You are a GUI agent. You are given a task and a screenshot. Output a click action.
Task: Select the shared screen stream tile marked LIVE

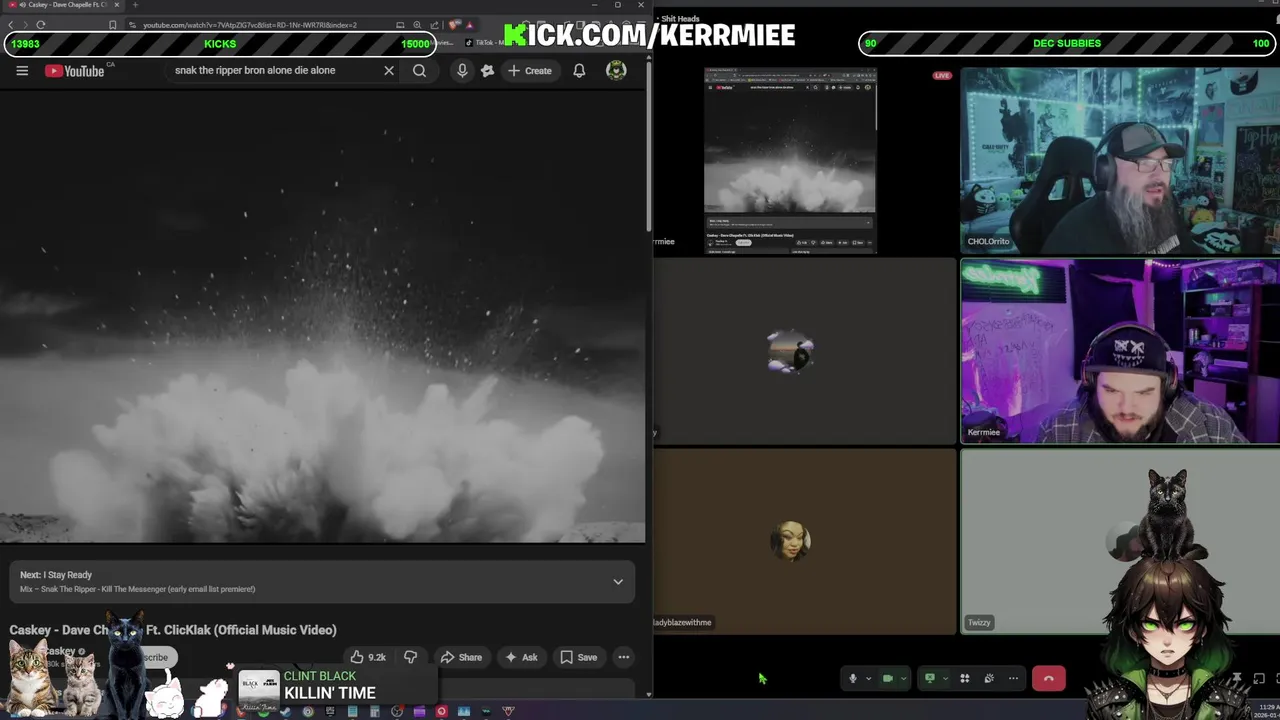pyautogui.click(x=804, y=159)
